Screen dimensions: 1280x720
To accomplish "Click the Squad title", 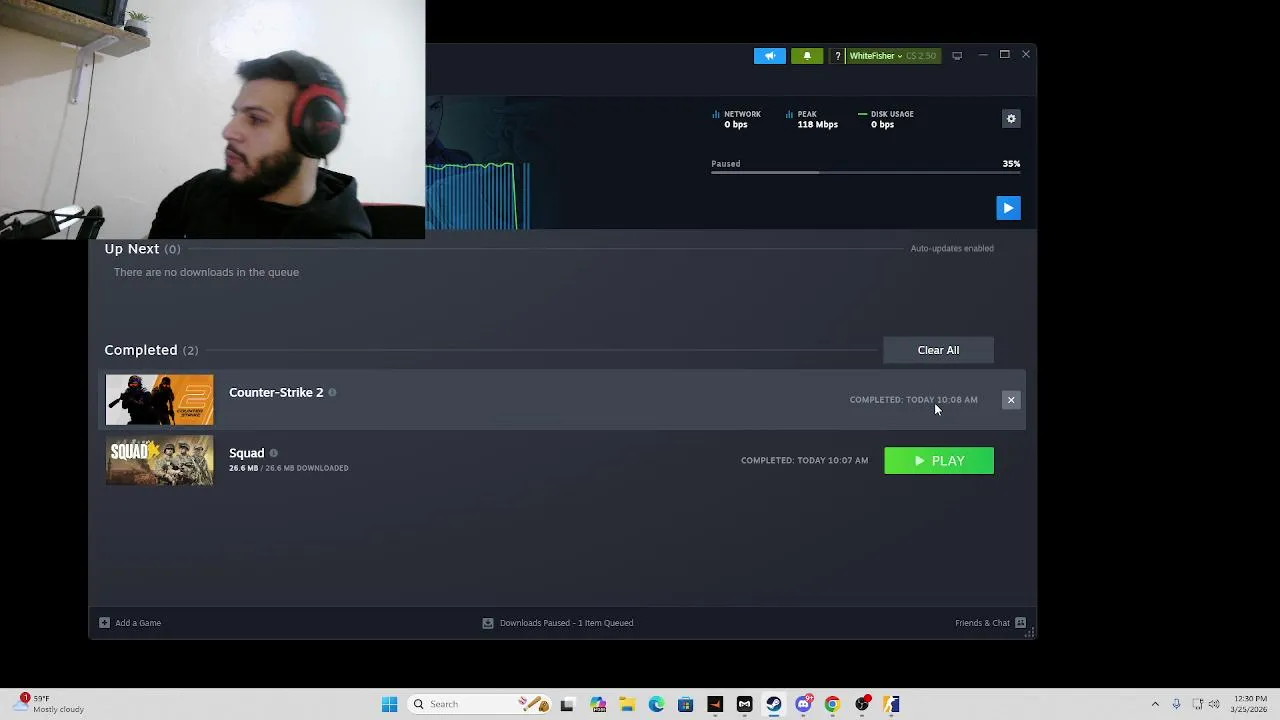I will point(246,453).
